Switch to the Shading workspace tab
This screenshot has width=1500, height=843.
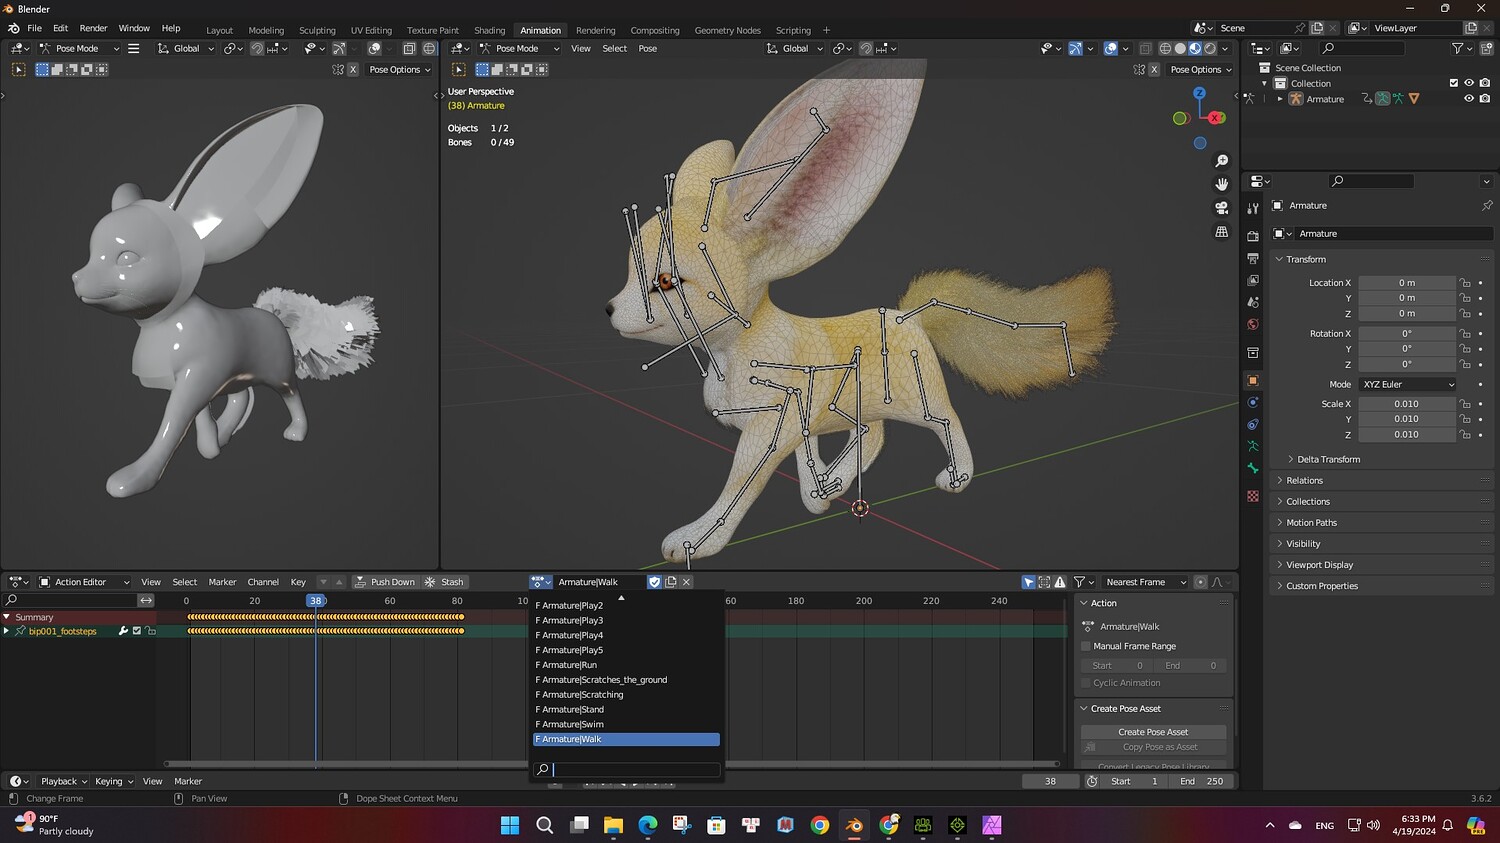coord(489,30)
